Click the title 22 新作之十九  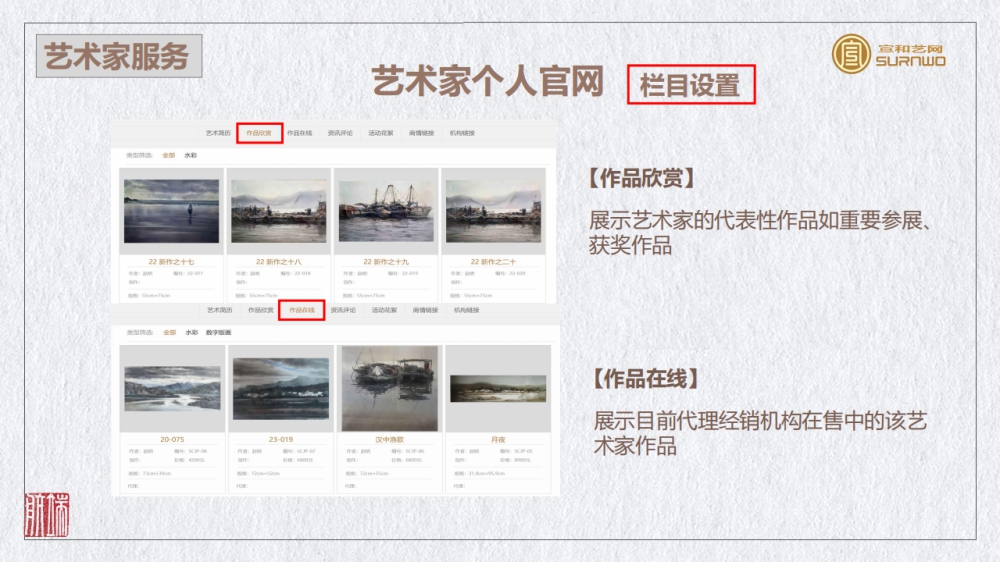tap(386, 262)
